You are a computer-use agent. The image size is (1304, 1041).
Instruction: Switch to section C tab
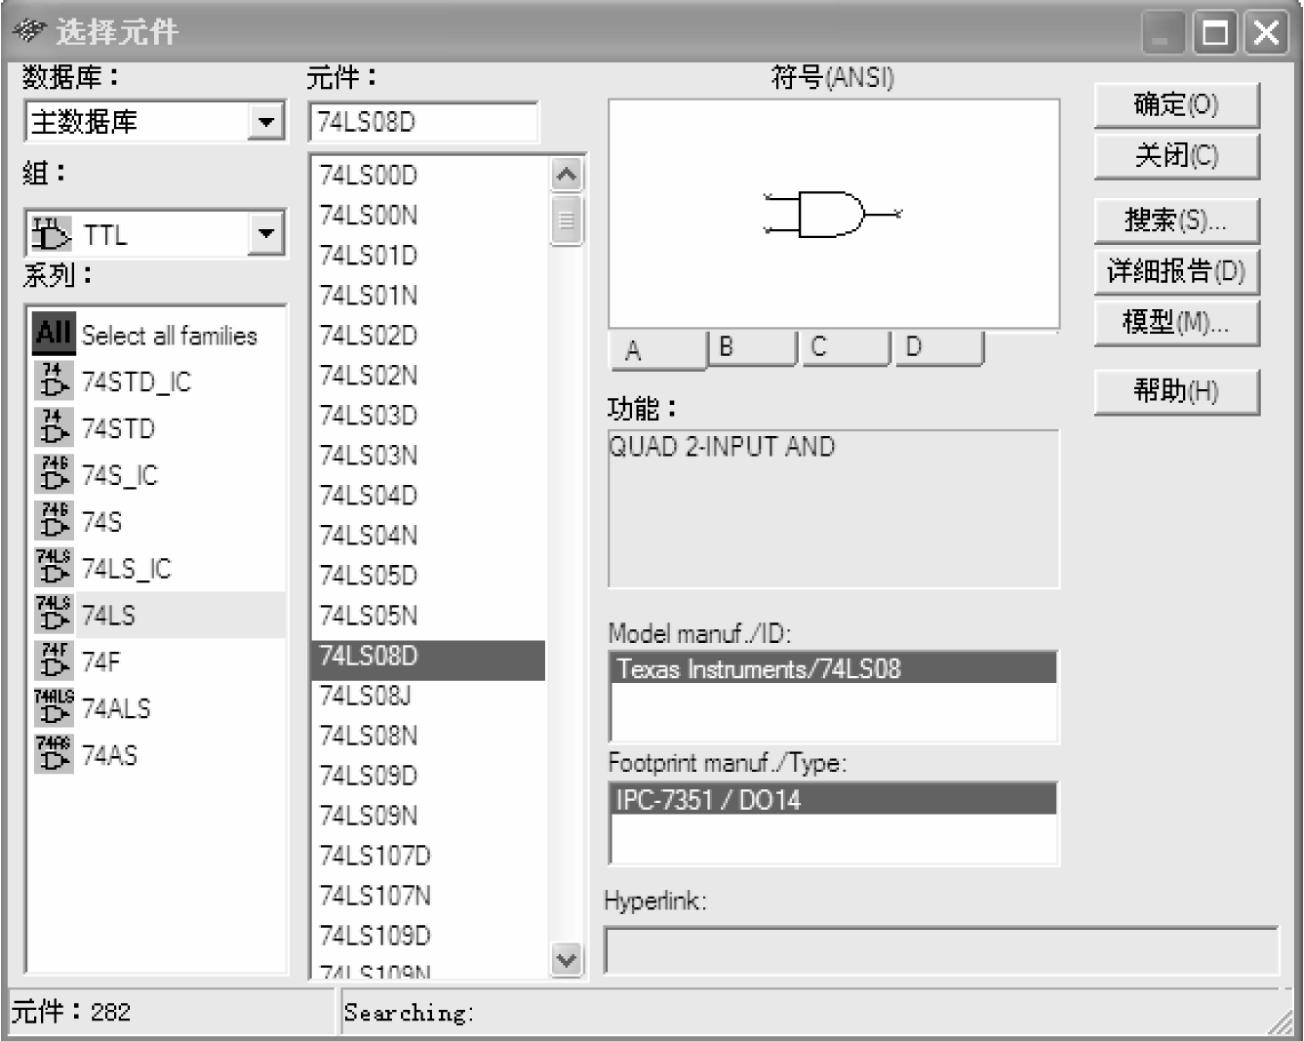pyautogui.click(x=845, y=347)
